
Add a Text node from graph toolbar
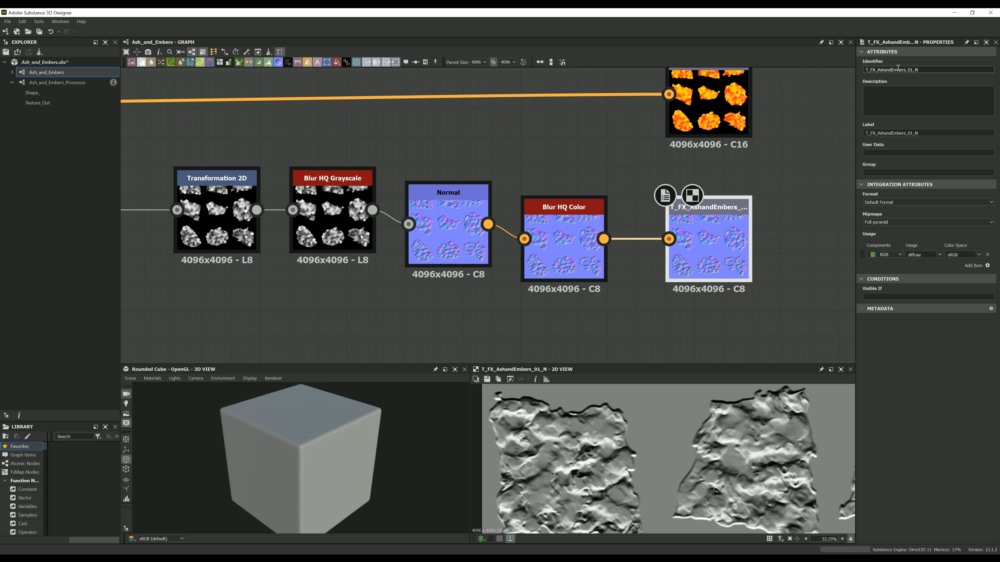(x=317, y=63)
